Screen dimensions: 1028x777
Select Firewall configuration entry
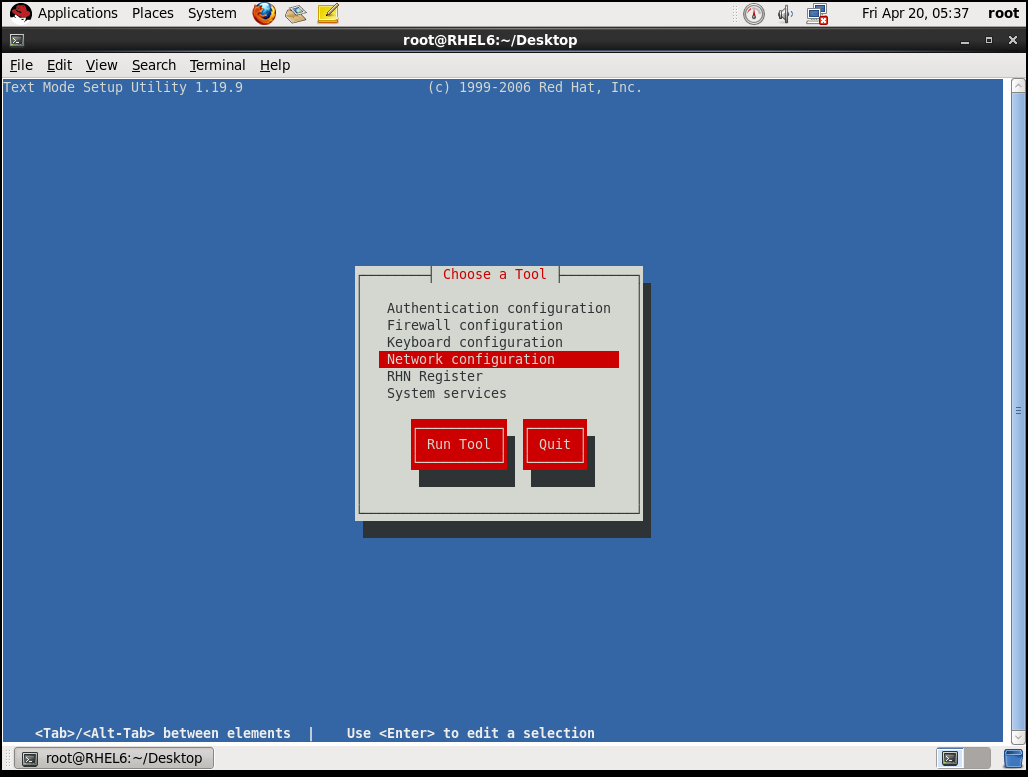(498, 325)
